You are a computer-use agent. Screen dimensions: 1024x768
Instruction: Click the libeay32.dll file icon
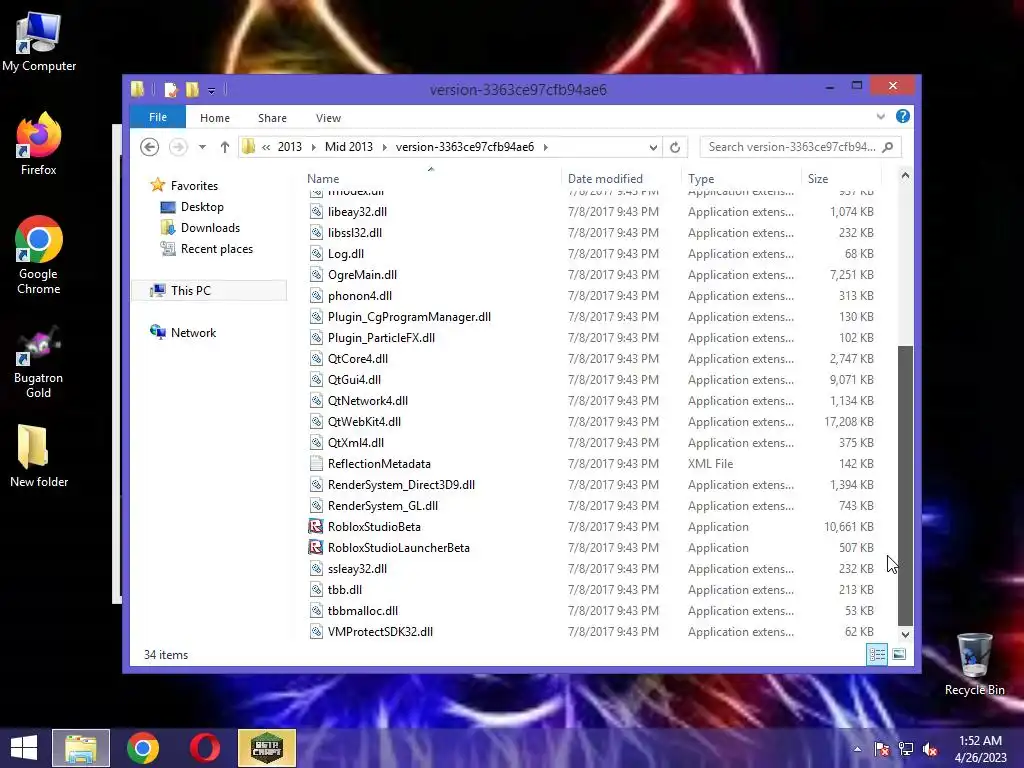pos(316,212)
